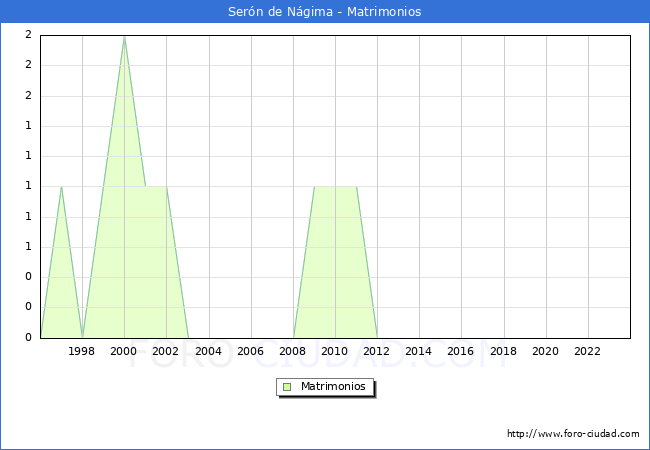This screenshot has height=450, width=650.
Task: Click the 2008 x-axis label
Action: 293,351
